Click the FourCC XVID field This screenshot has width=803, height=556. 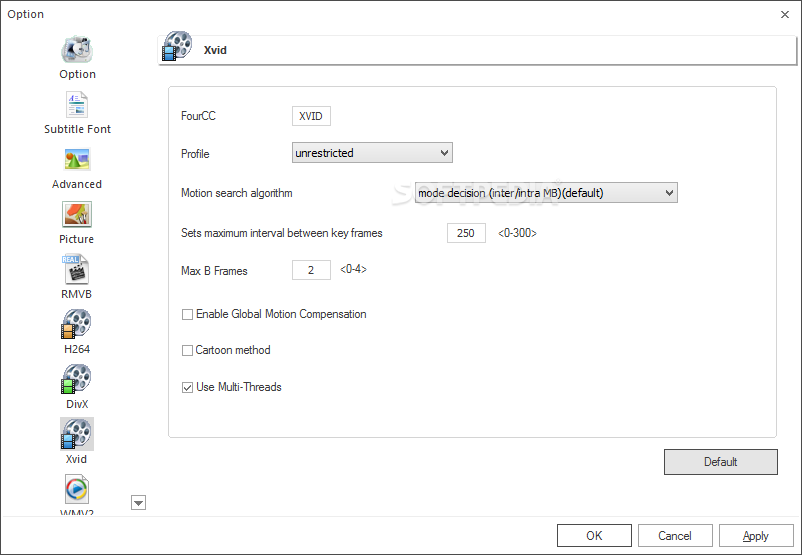311,116
